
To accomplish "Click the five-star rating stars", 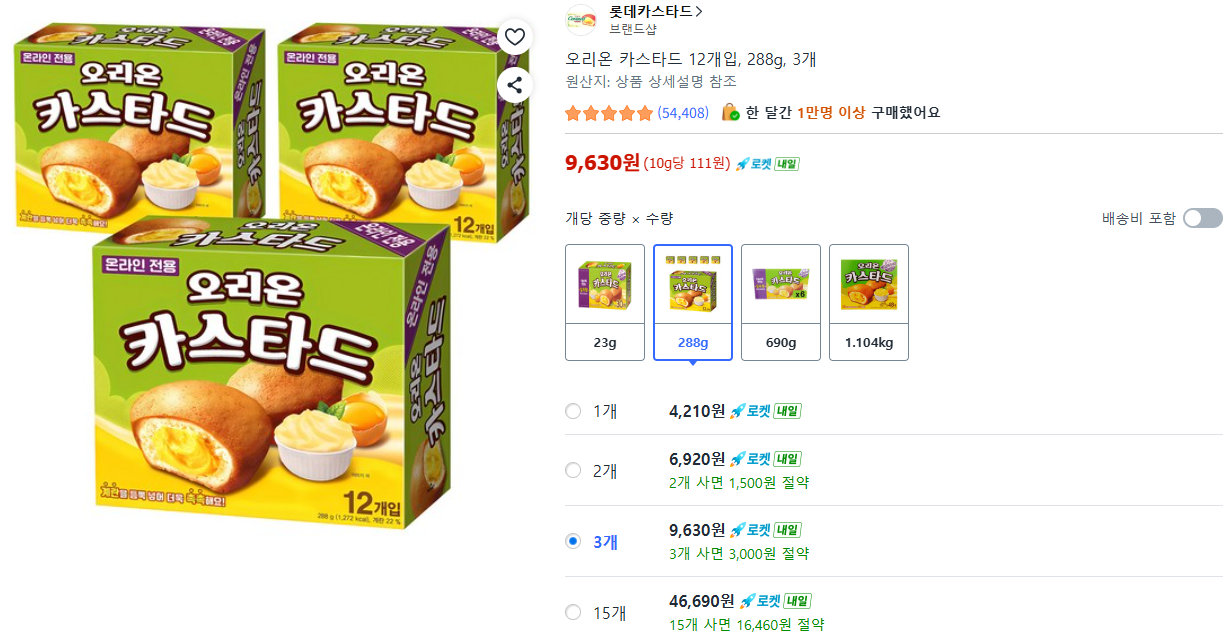I will pyautogui.click(x=608, y=113).
